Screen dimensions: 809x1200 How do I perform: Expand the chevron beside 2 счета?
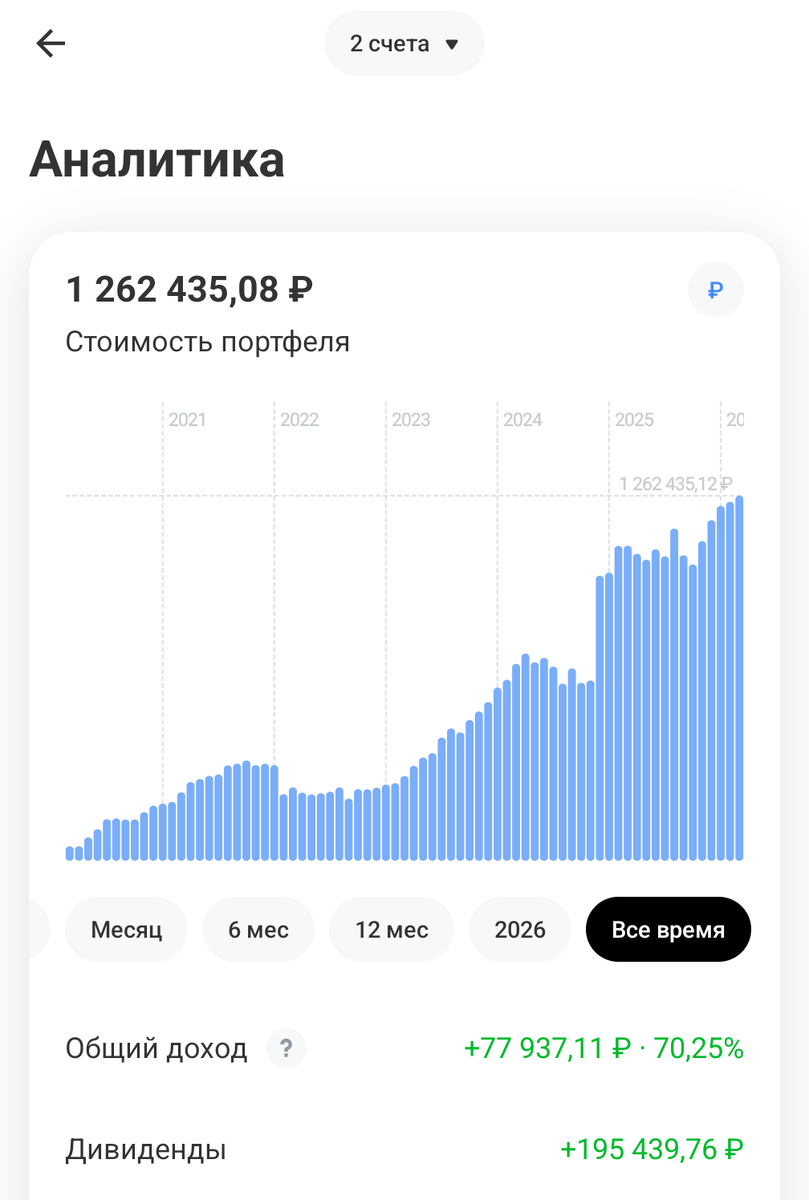[451, 43]
